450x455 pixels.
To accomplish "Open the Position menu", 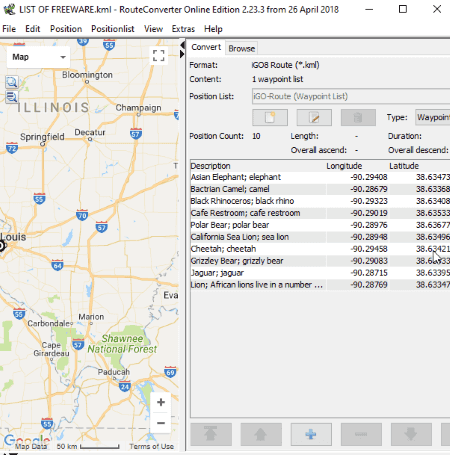I will [x=66, y=29].
